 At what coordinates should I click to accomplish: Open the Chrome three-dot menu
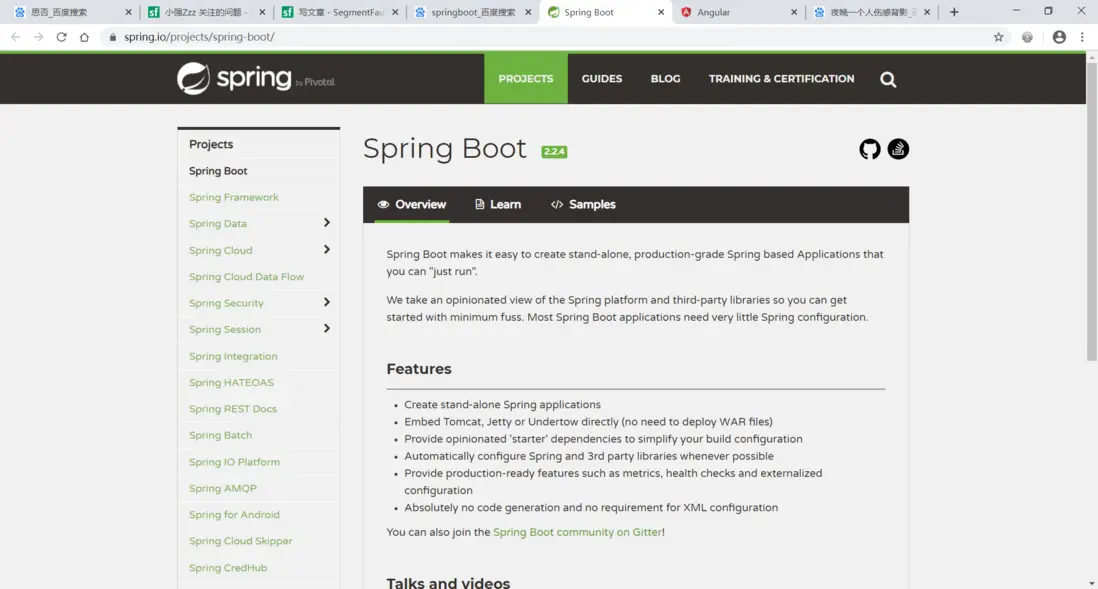click(x=1082, y=37)
